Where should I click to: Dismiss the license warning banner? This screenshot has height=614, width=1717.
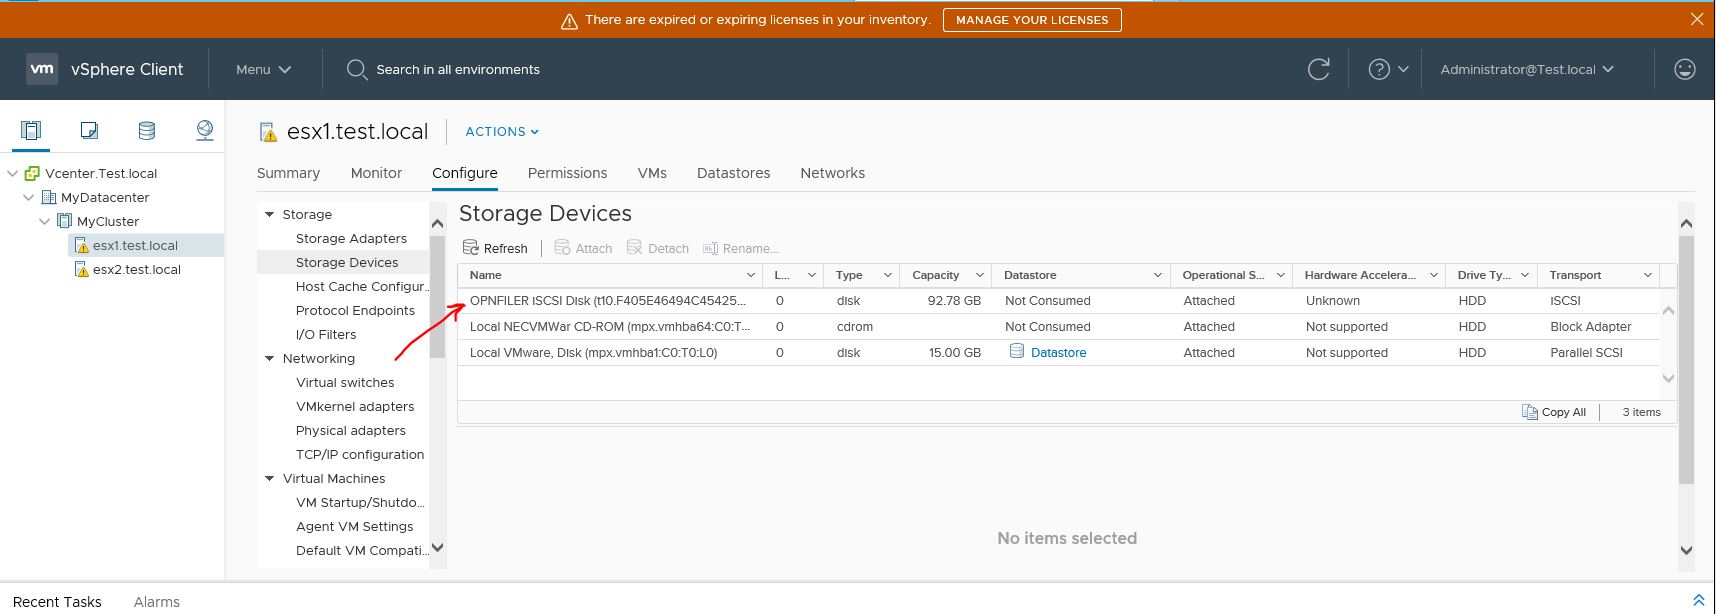click(1697, 19)
